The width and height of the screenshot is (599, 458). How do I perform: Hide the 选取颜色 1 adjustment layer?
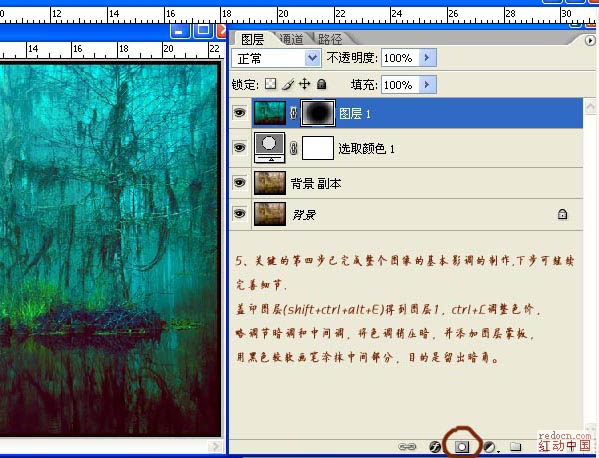pyautogui.click(x=240, y=147)
